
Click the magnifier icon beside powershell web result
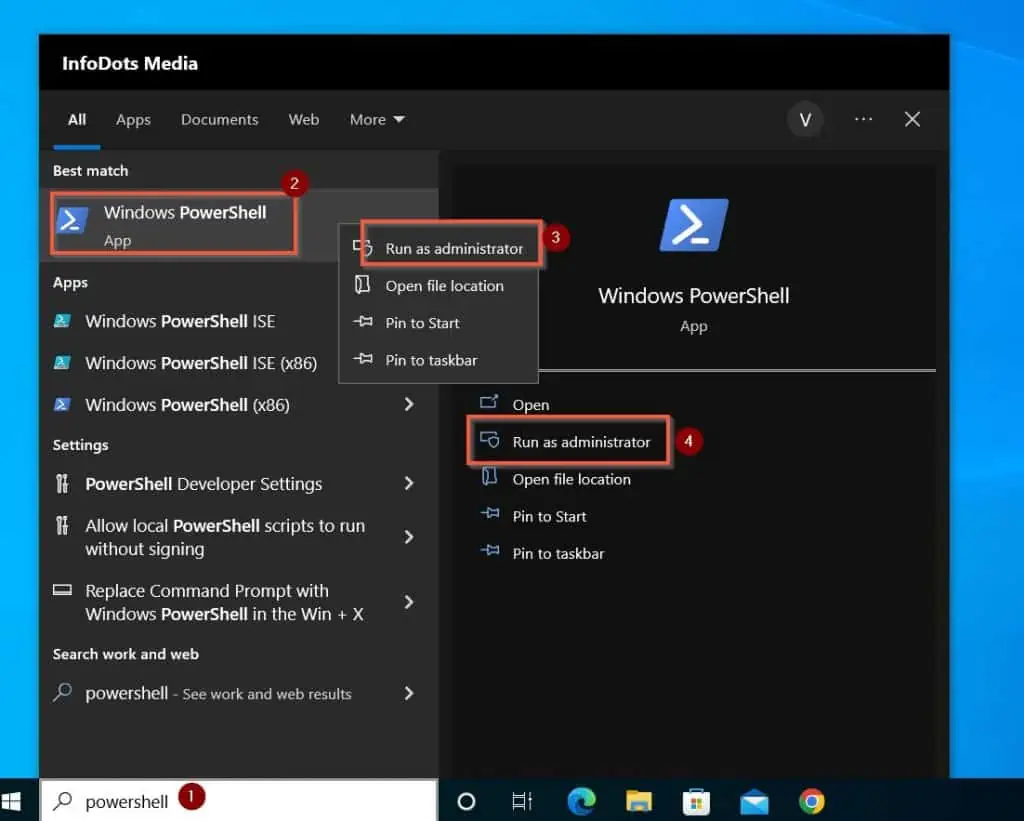63,692
